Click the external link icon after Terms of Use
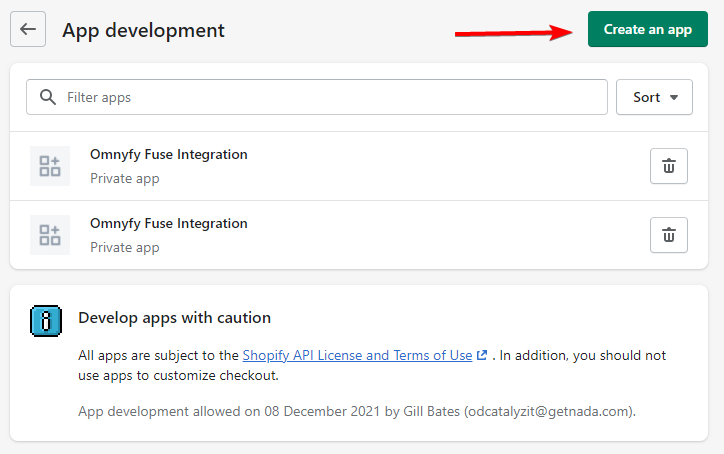The image size is (724, 454). coord(482,355)
